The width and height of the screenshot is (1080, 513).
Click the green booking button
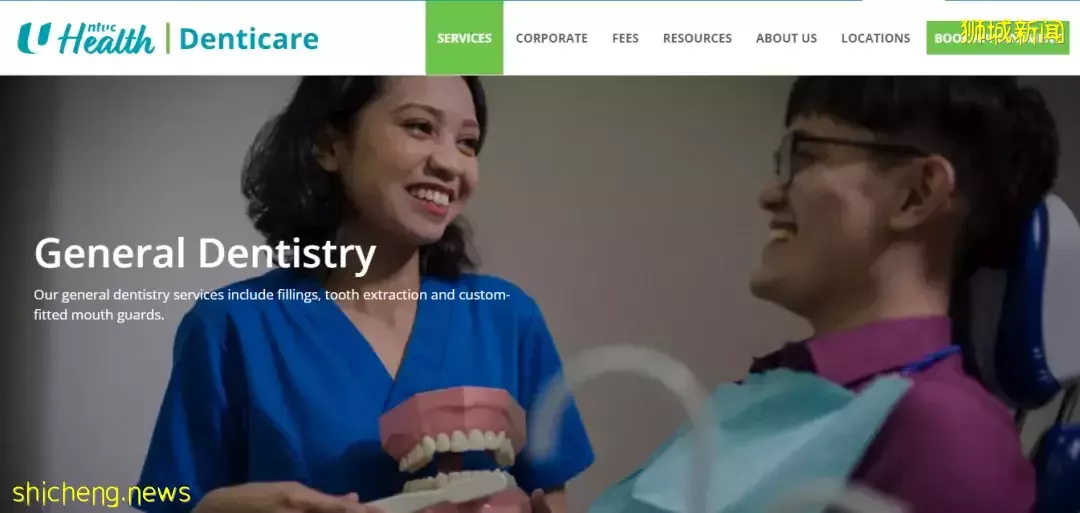tap(997, 38)
